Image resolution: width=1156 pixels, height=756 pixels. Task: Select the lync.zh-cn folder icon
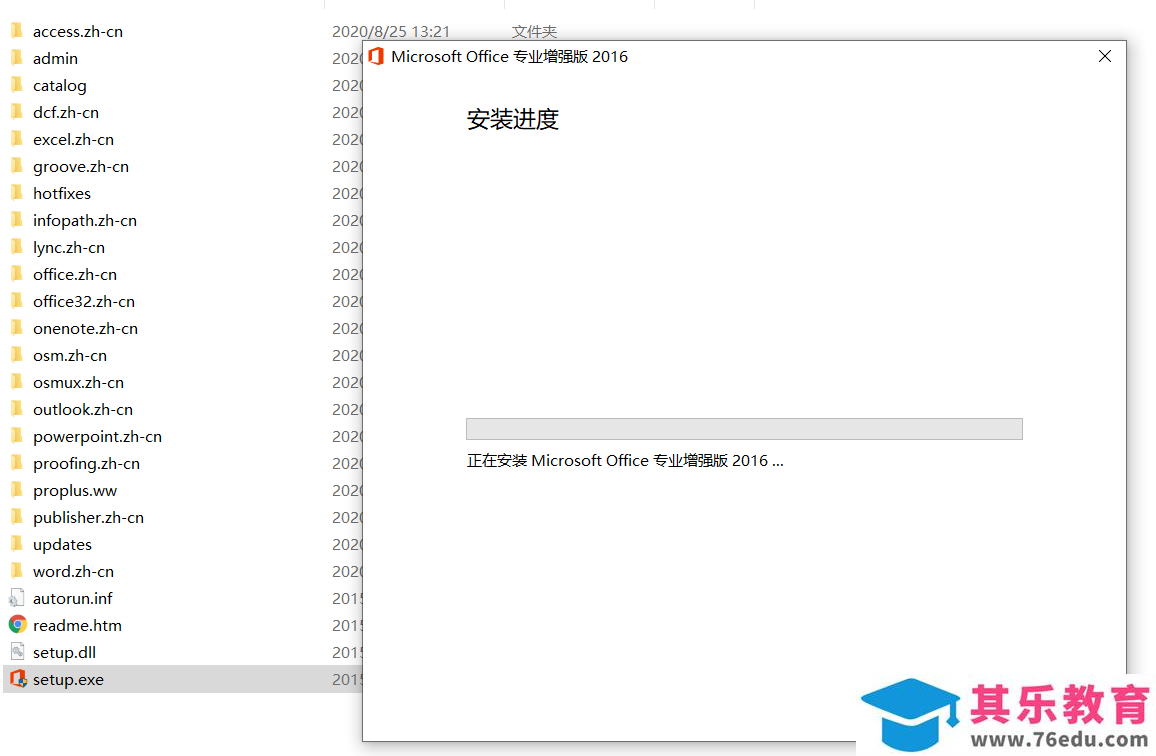point(17,247)
